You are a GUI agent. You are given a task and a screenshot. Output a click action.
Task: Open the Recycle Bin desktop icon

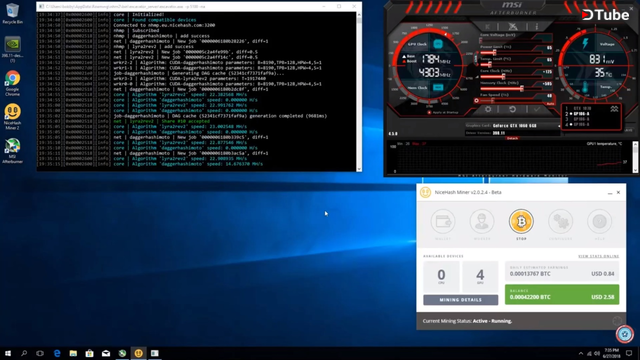click(12, 13)
